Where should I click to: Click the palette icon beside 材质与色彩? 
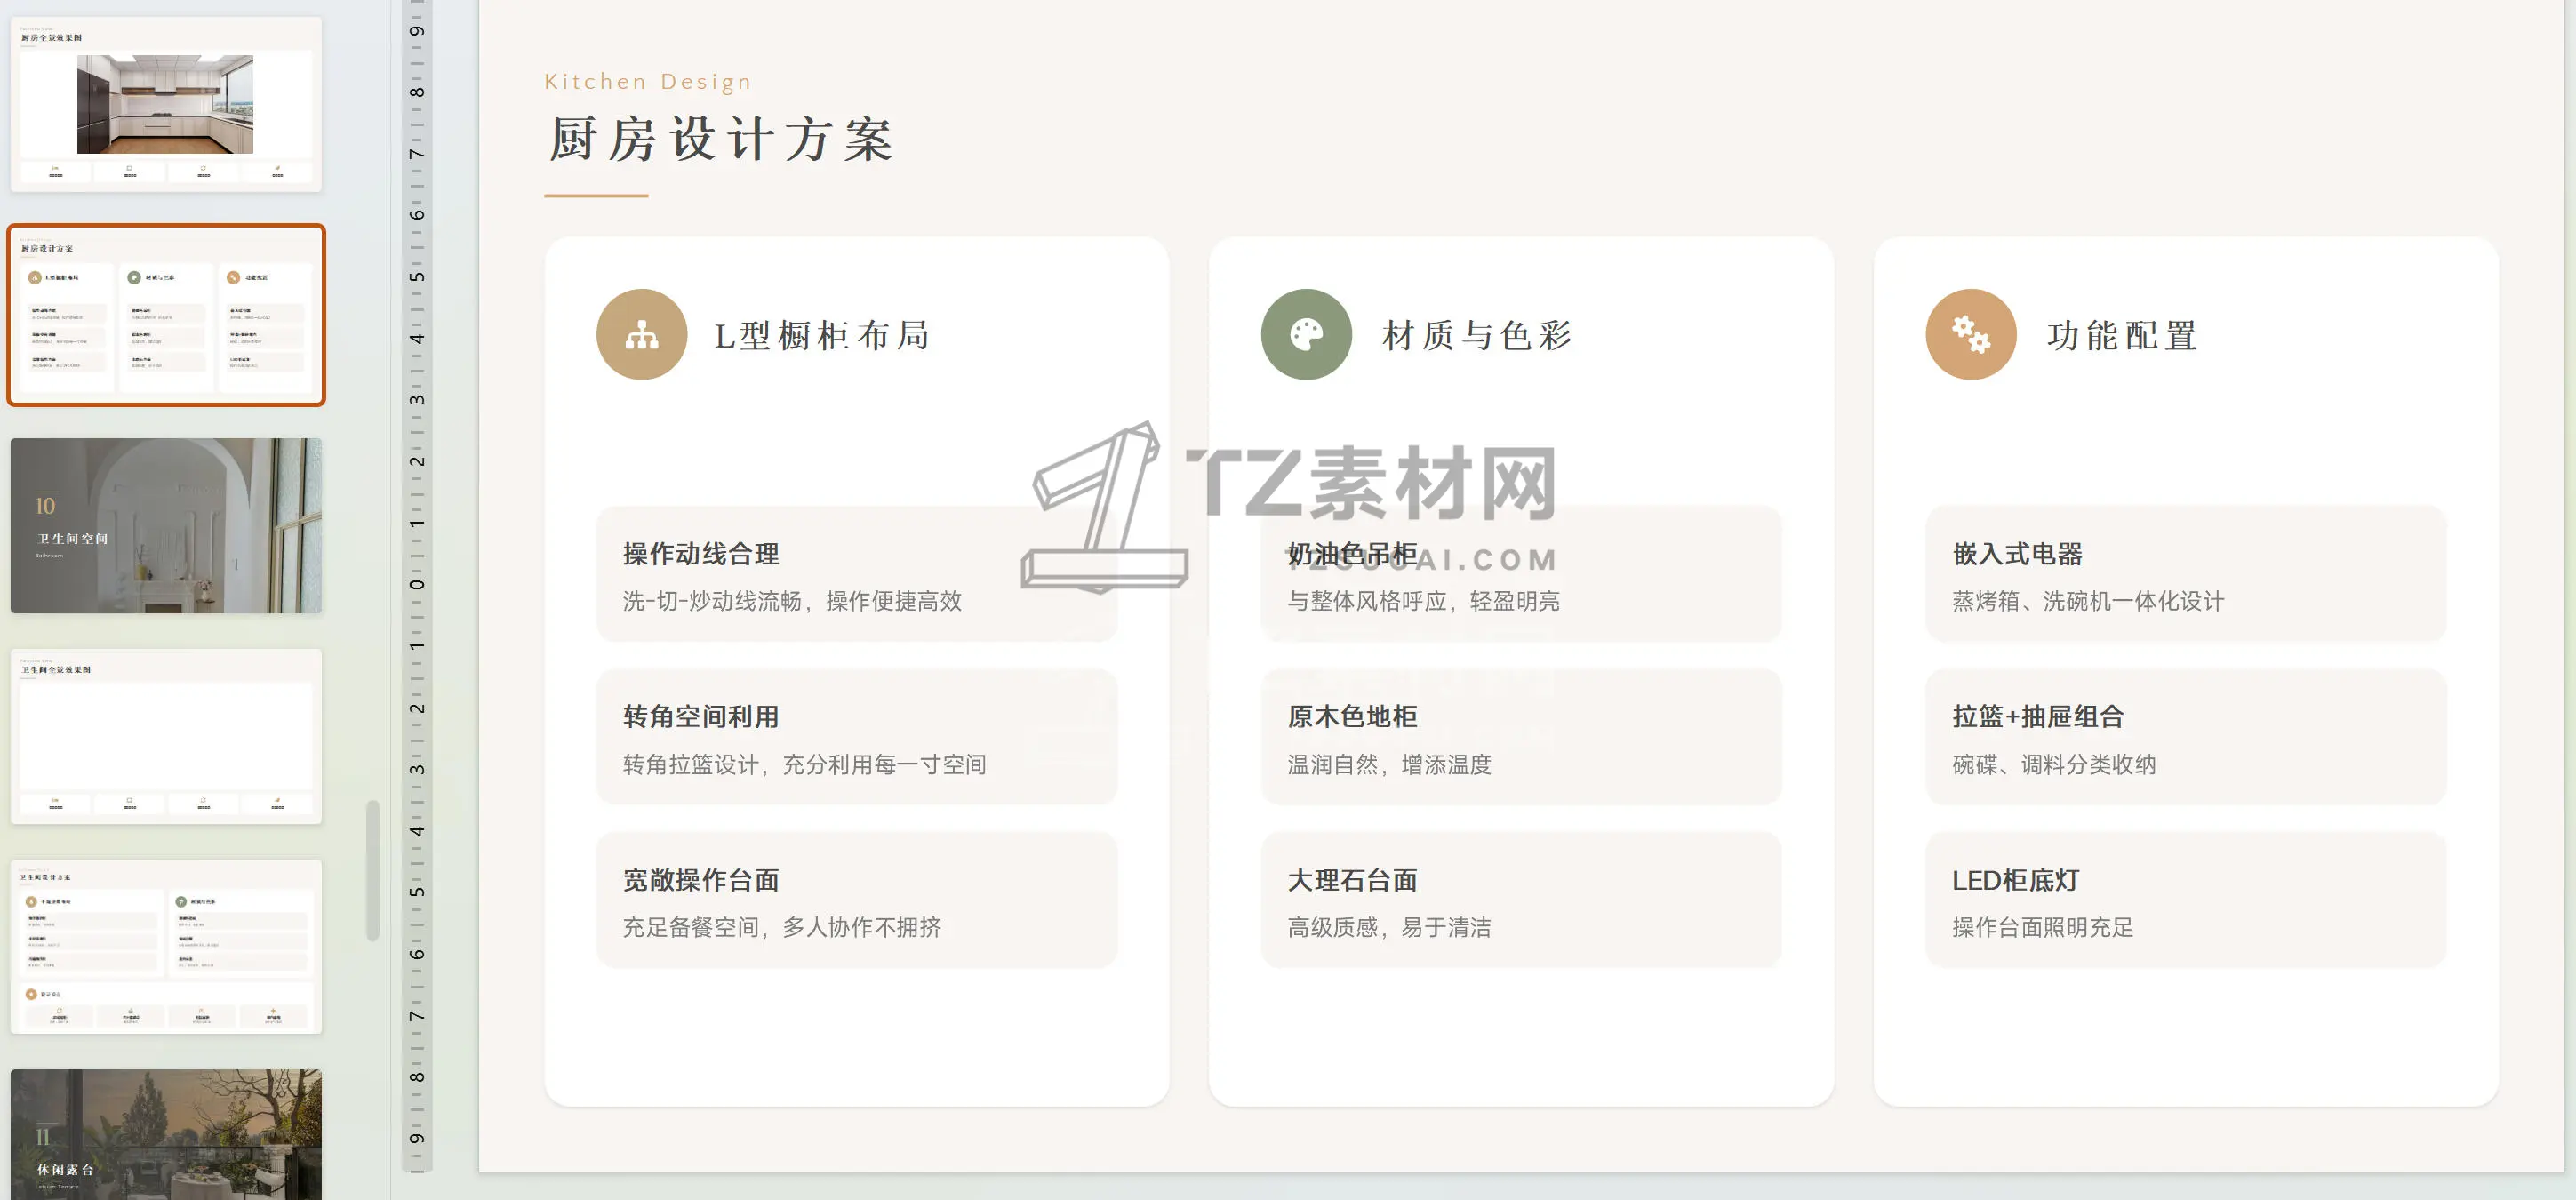[x=1306, y=335]
